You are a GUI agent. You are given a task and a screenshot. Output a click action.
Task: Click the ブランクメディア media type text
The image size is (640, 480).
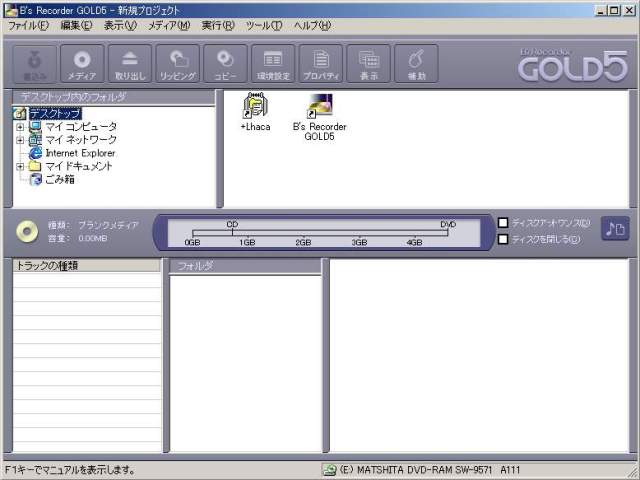pos(109,225)
